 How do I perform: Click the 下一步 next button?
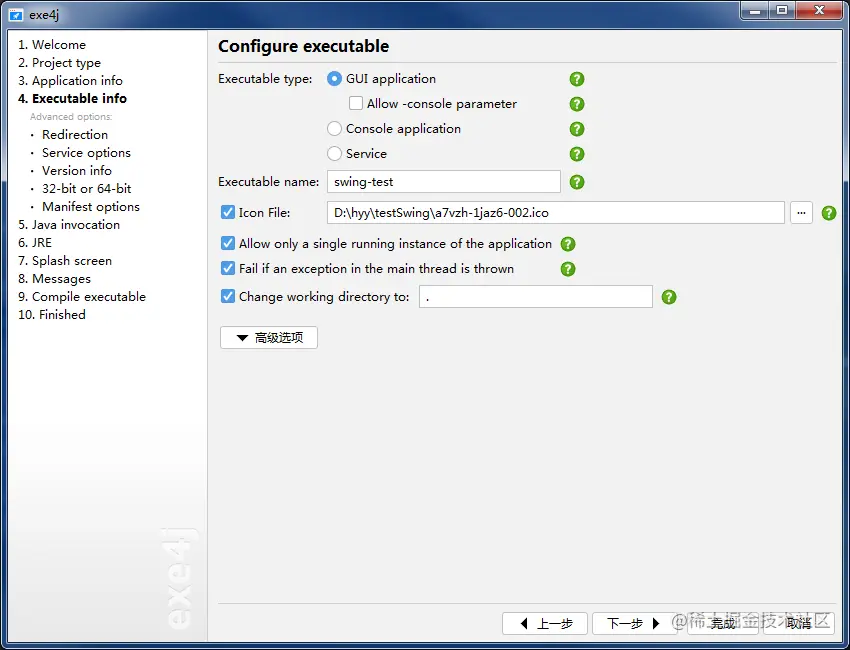[x=634, y=623]
